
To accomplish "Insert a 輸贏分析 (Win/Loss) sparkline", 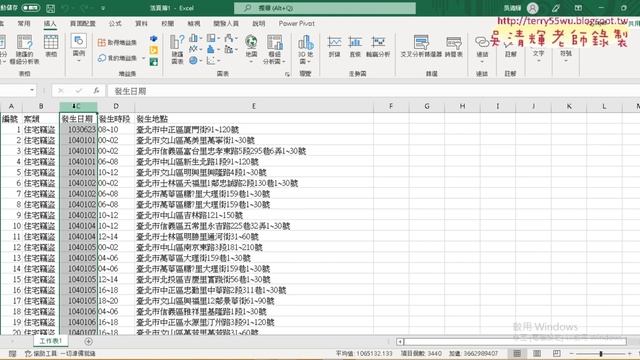I will click(x=378, y=47).
